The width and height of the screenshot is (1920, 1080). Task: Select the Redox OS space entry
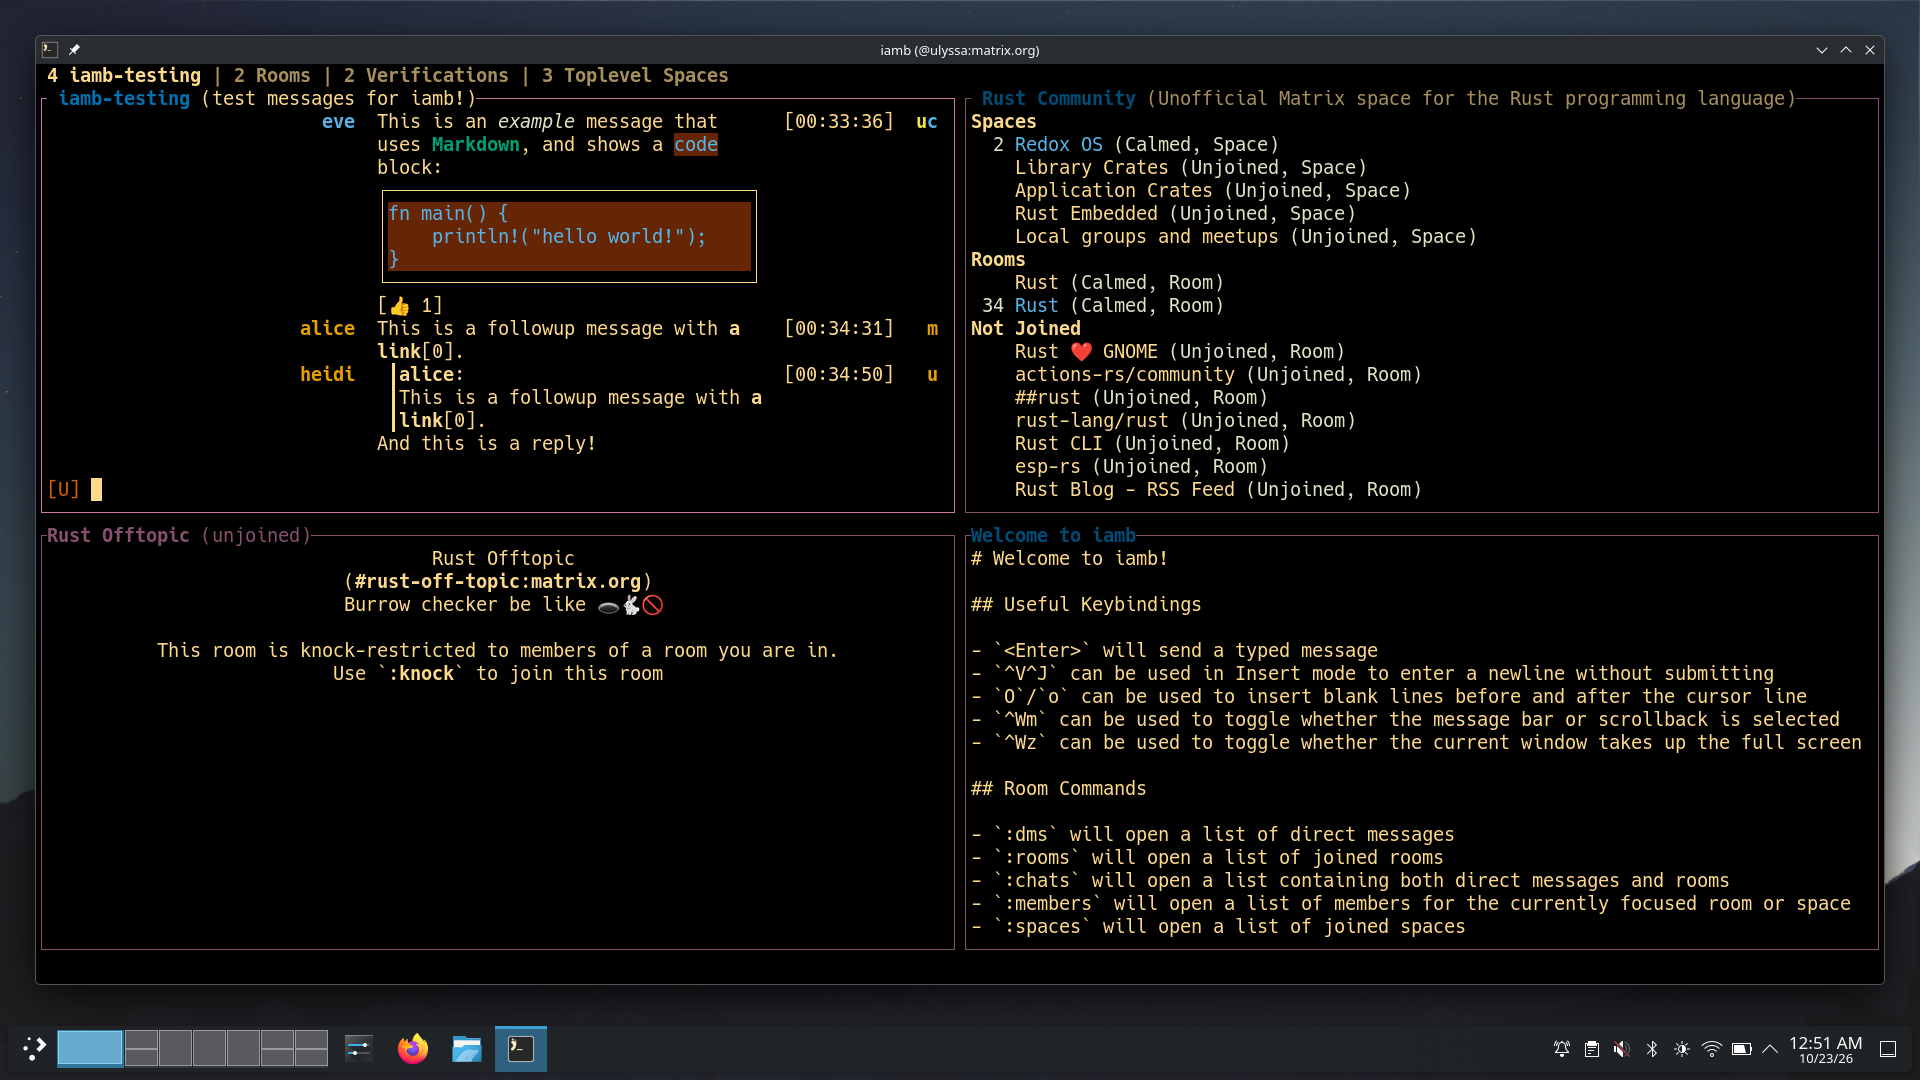pos(1136,144)
